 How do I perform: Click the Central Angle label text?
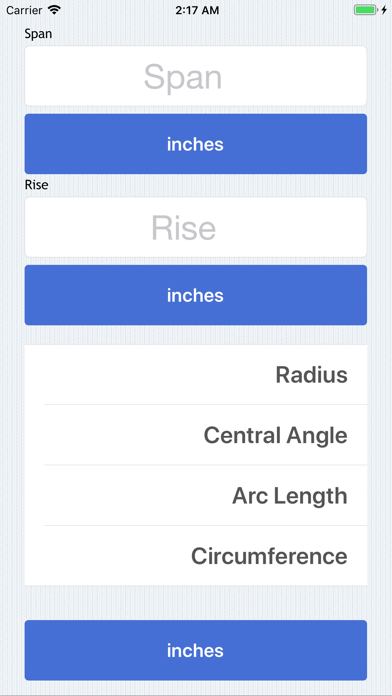click(x=276, y=435)
